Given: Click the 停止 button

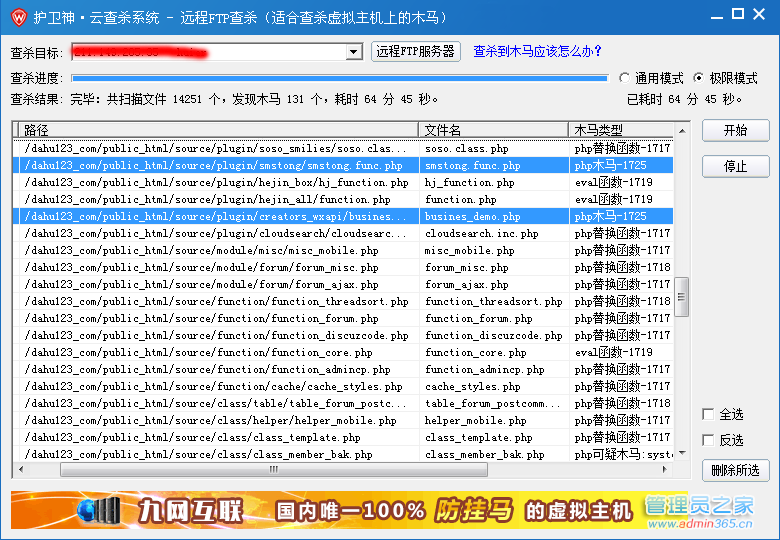Looking at the screenshot, I should [735, 166].
